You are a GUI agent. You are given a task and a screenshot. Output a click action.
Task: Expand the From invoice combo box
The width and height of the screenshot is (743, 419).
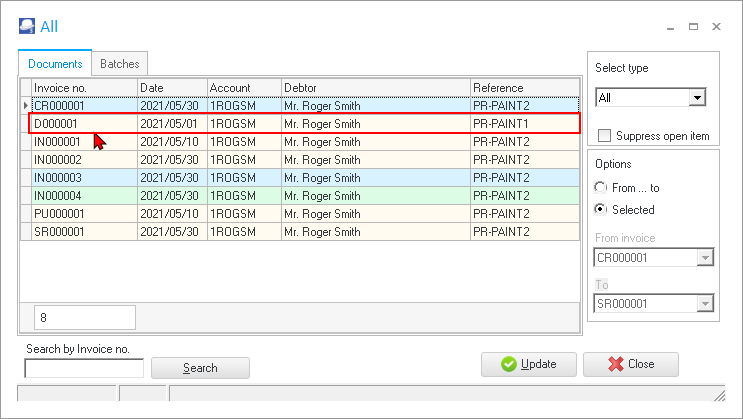[707, 258]
